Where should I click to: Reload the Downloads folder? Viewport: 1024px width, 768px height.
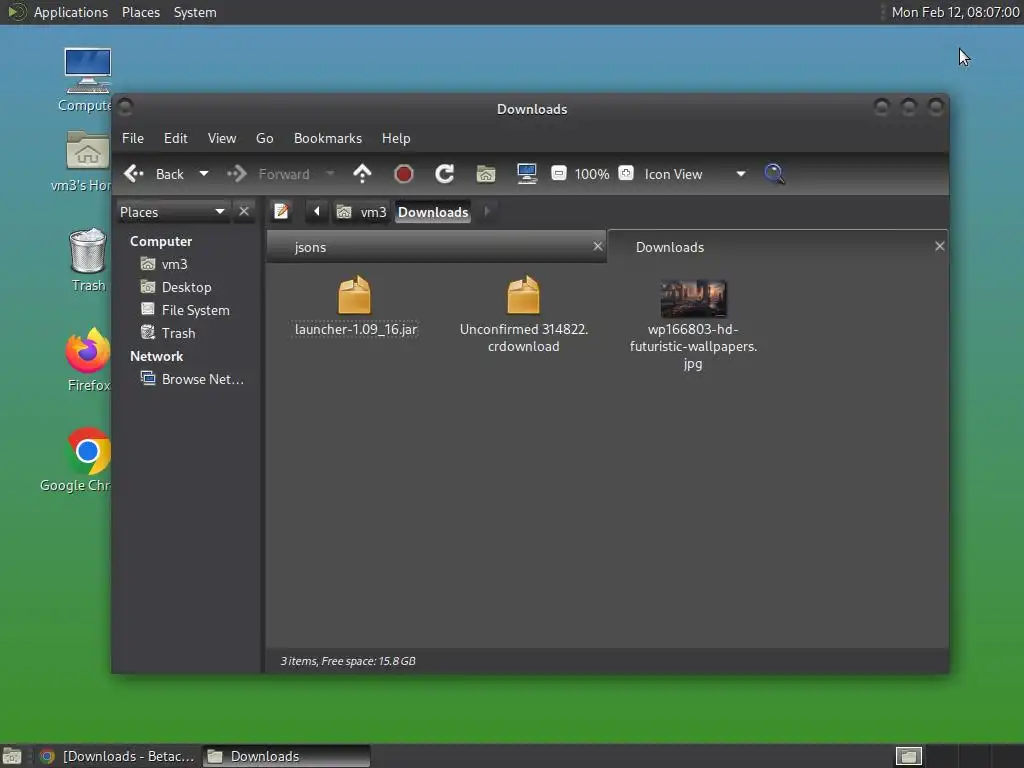pyautogui.click(x=445, y=174)
